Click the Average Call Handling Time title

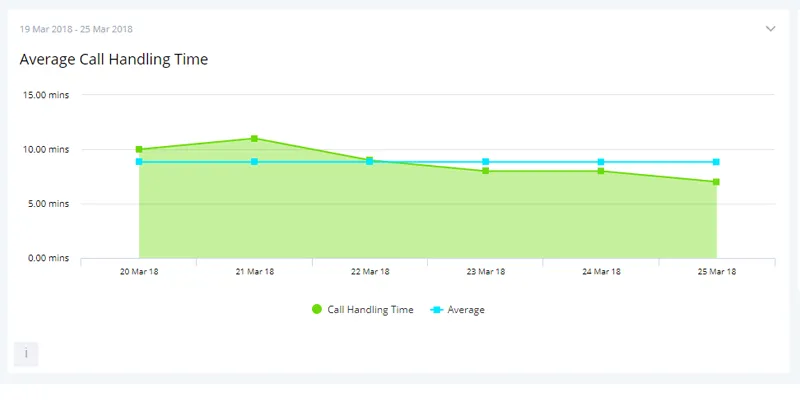click(114, 59)
